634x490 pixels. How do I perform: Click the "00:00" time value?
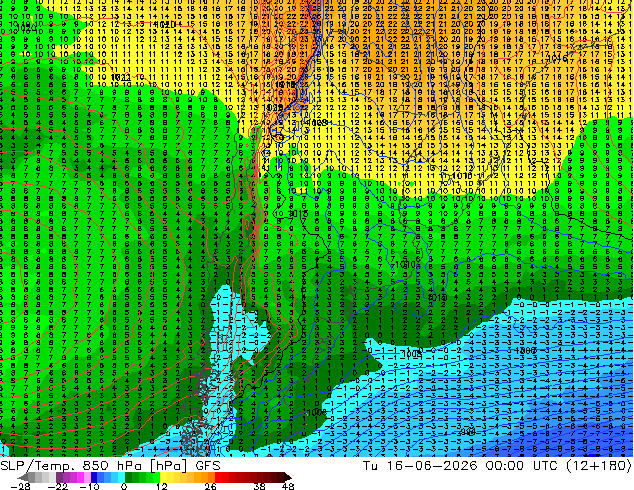point(505,466)
